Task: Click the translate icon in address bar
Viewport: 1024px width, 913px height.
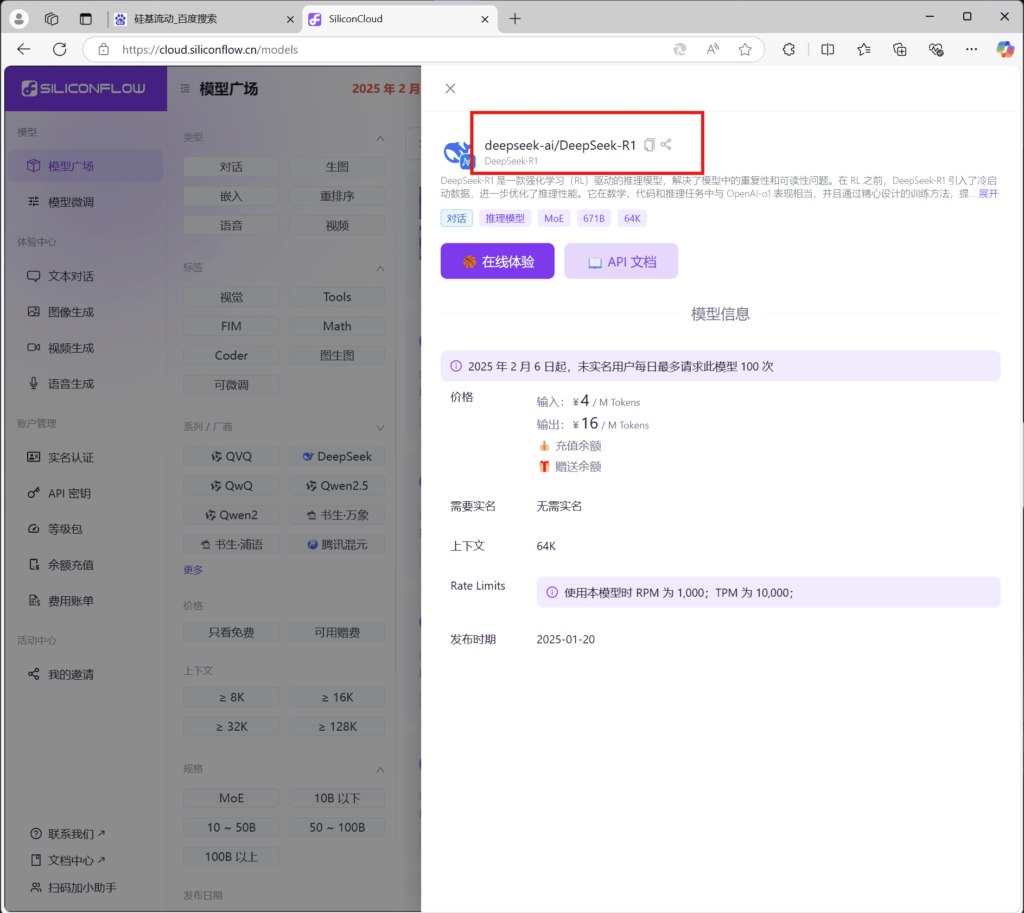Action: click(x=680, y=50)
